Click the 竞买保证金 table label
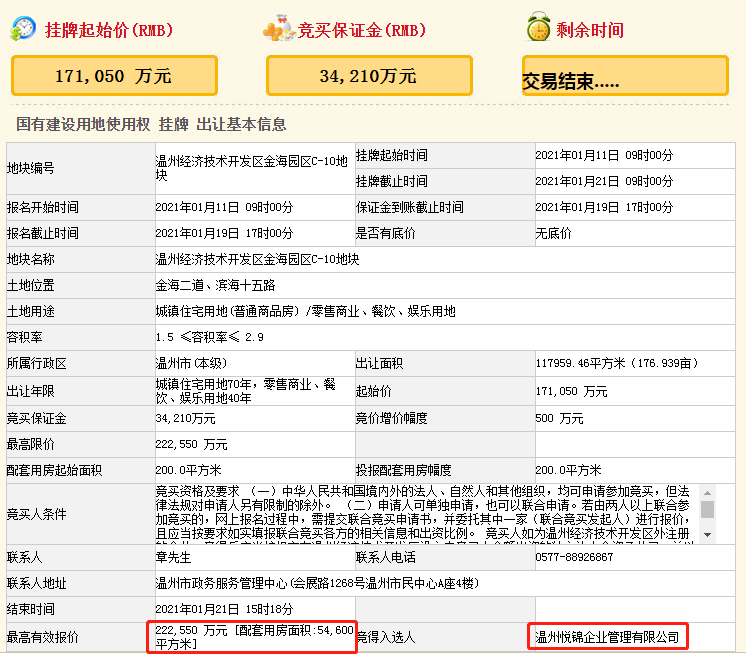 click(x=37, y=419)
